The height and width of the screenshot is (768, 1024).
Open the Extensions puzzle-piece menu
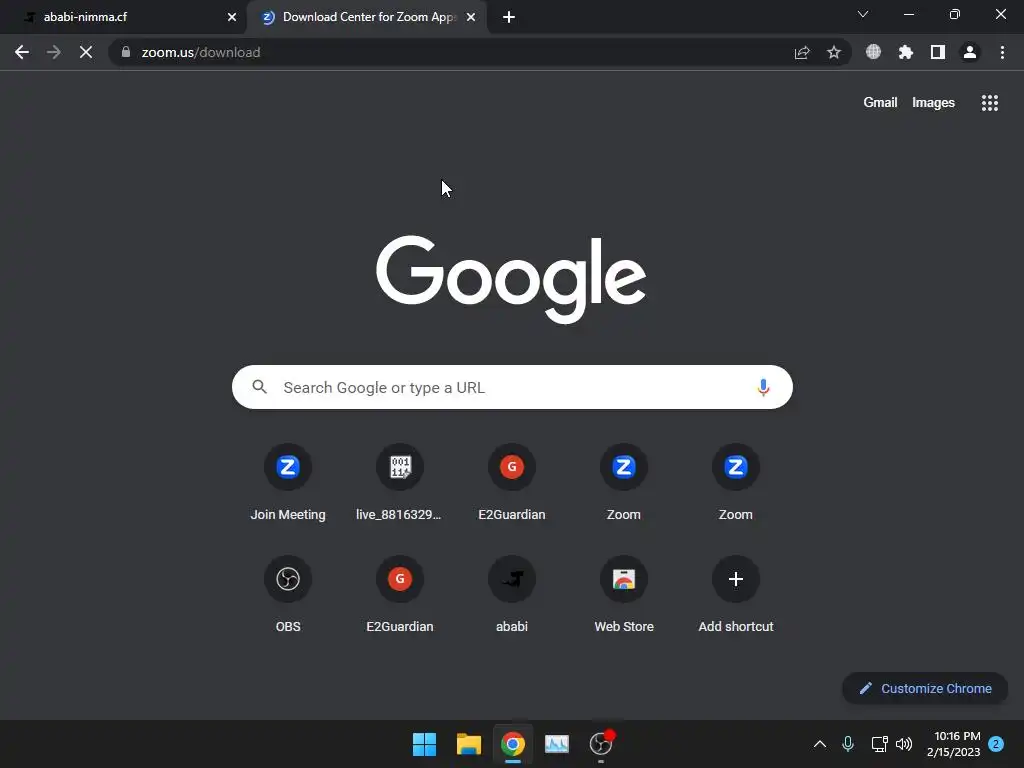click(x=905, y=52)
